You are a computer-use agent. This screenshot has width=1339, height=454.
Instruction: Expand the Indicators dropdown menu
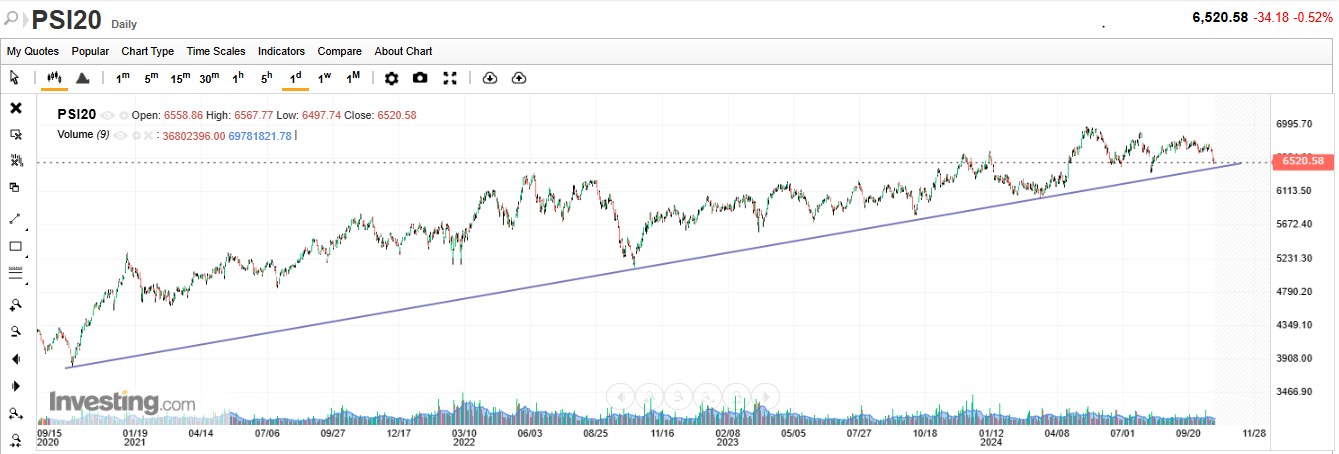pos(281,51)
